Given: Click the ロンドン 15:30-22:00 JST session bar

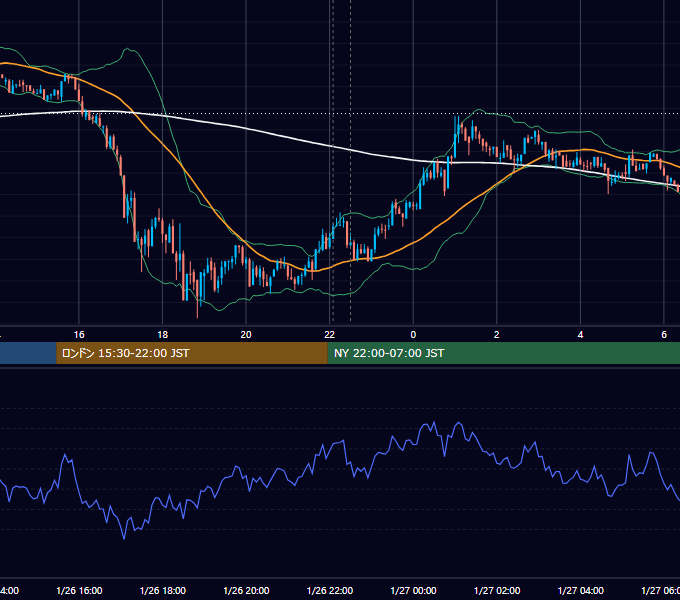Looking at the screenshot, I should coord(192,353).
